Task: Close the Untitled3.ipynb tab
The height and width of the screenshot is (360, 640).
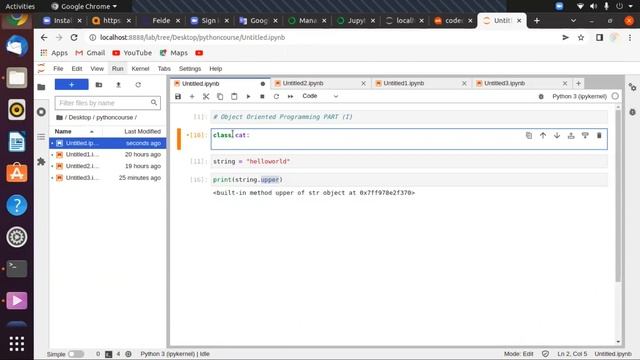Action: click(565, 83)
